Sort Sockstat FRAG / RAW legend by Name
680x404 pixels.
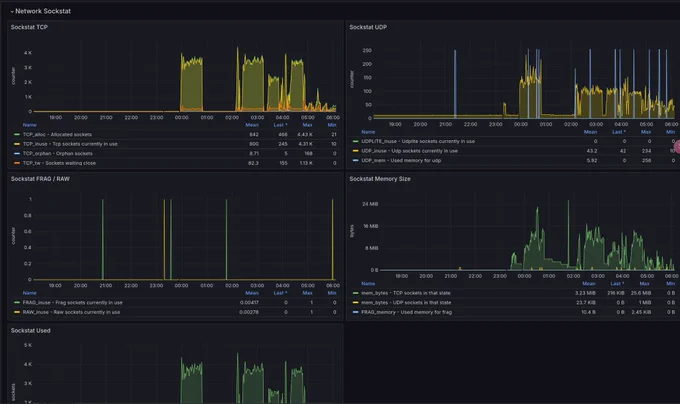point(29,293)
